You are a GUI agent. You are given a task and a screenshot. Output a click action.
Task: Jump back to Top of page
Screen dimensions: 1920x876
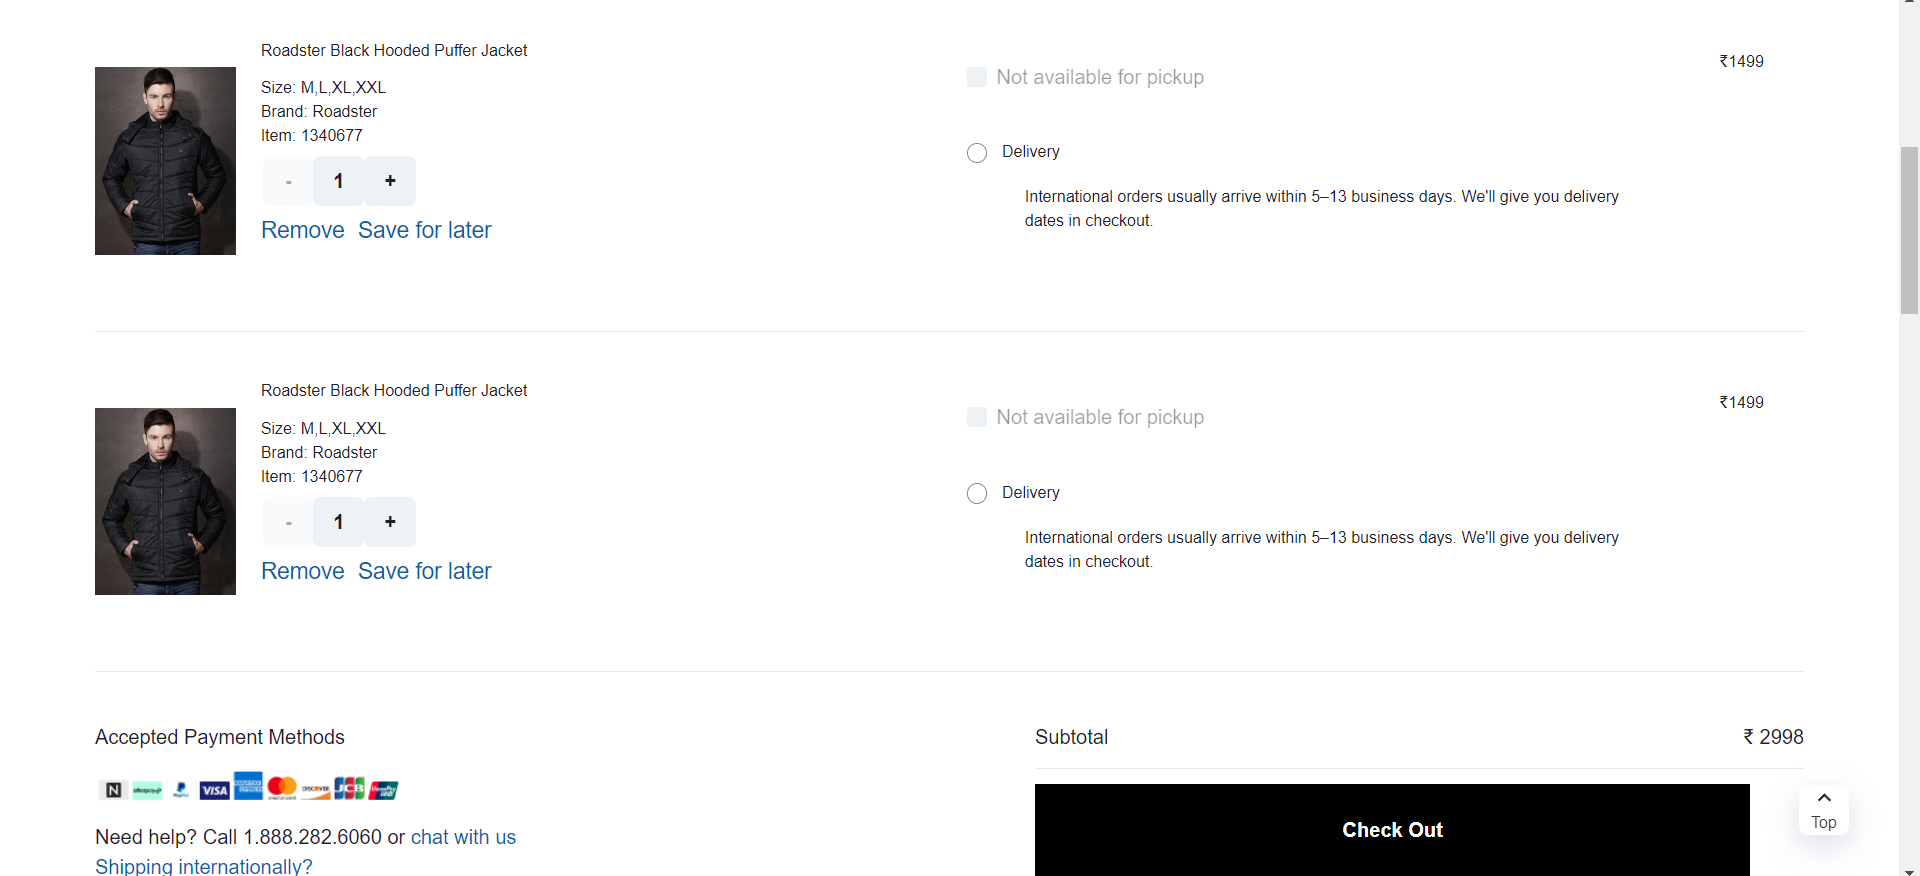point(1823,810)
